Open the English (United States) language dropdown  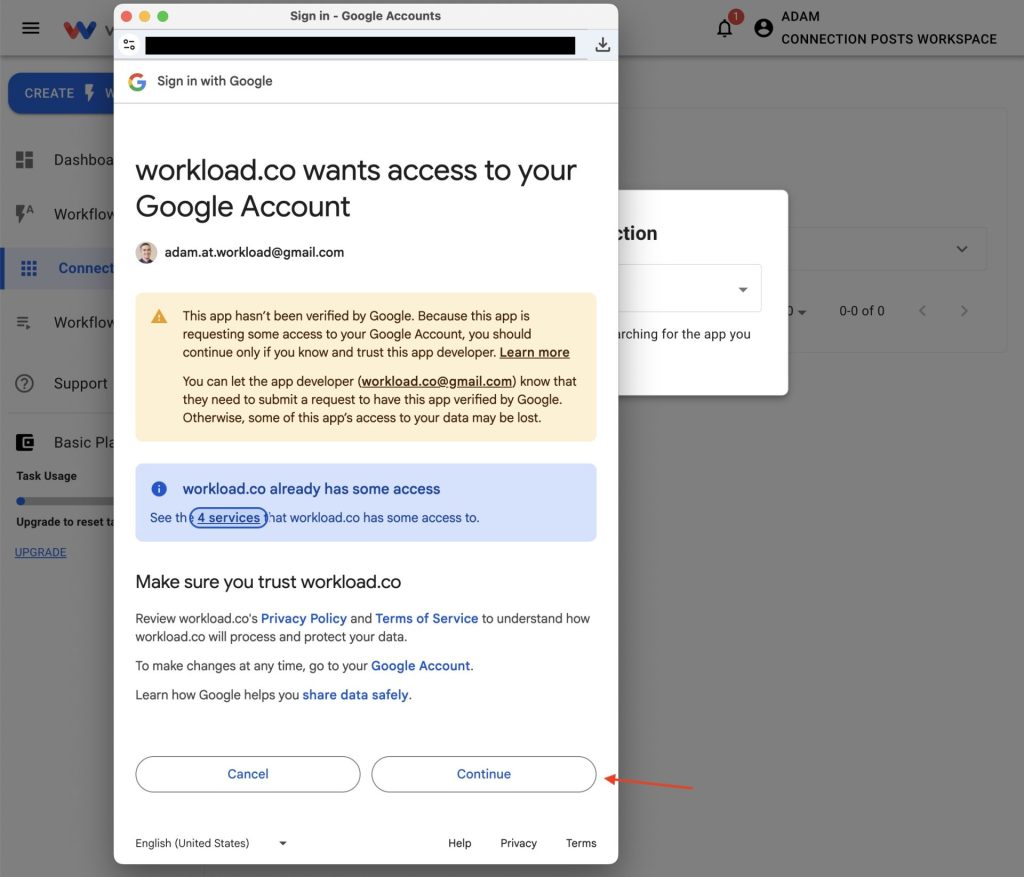tap(211, 843)
